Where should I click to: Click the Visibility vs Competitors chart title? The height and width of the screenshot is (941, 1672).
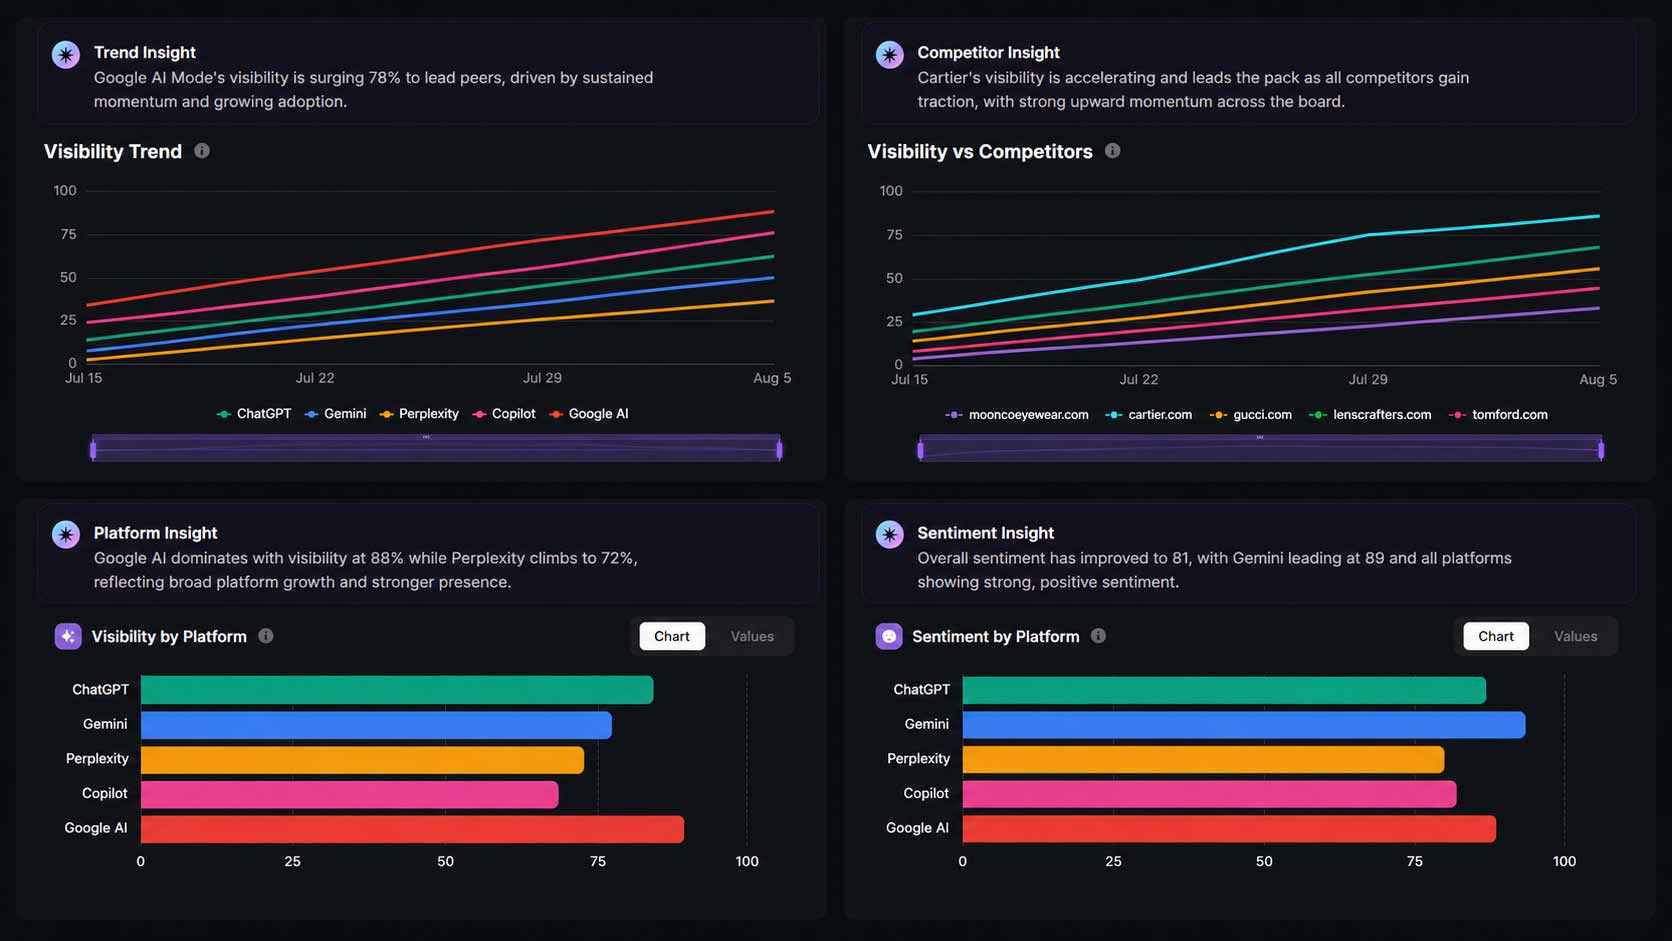[x=980, y=151]
